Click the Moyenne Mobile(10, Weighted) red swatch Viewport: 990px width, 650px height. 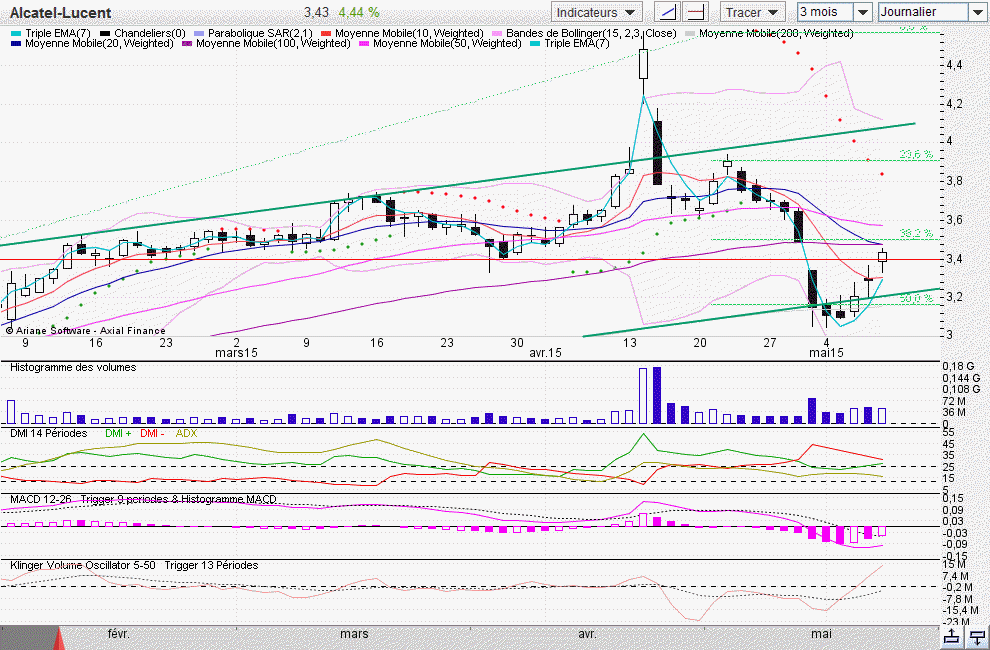(x=326, y=33)
